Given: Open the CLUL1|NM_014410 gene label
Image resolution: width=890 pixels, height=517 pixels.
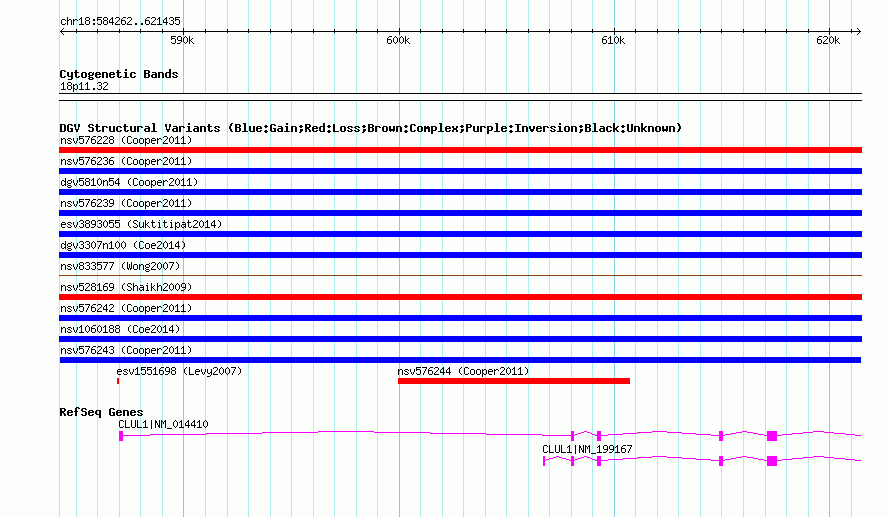Looking at the screenshot, I should [x=163, y=424].
